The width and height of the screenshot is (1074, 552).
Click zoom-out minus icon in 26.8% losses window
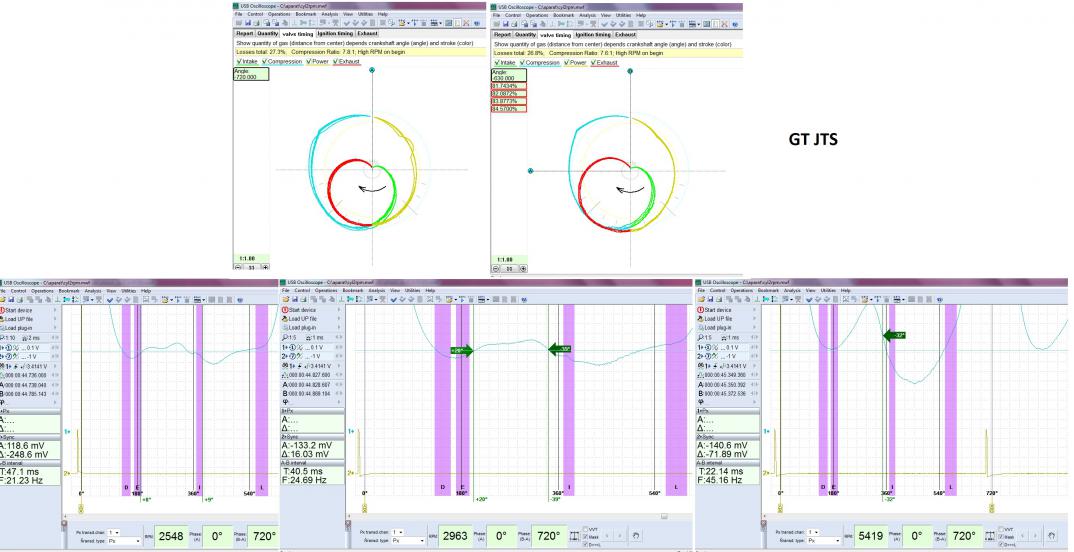[x=496, y=268]
